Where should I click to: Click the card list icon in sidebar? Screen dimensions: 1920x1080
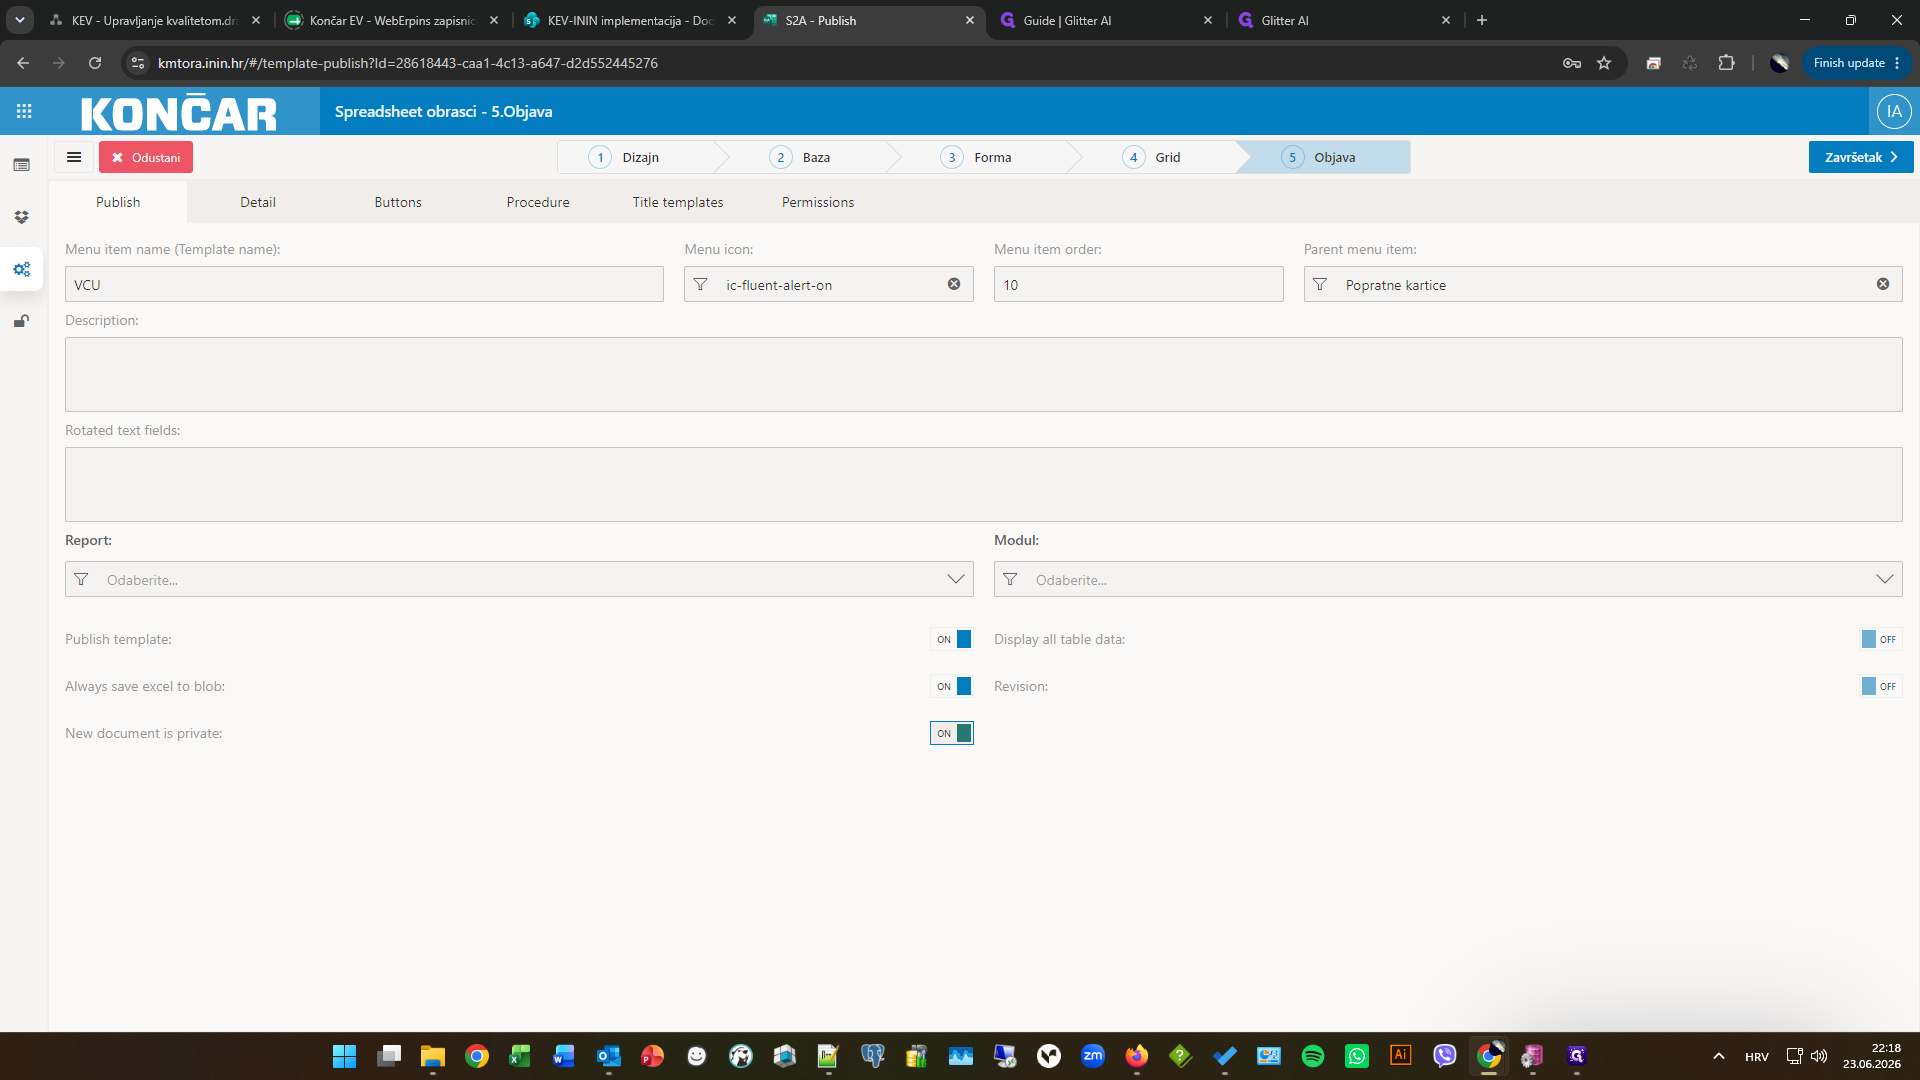pos(22,165)
